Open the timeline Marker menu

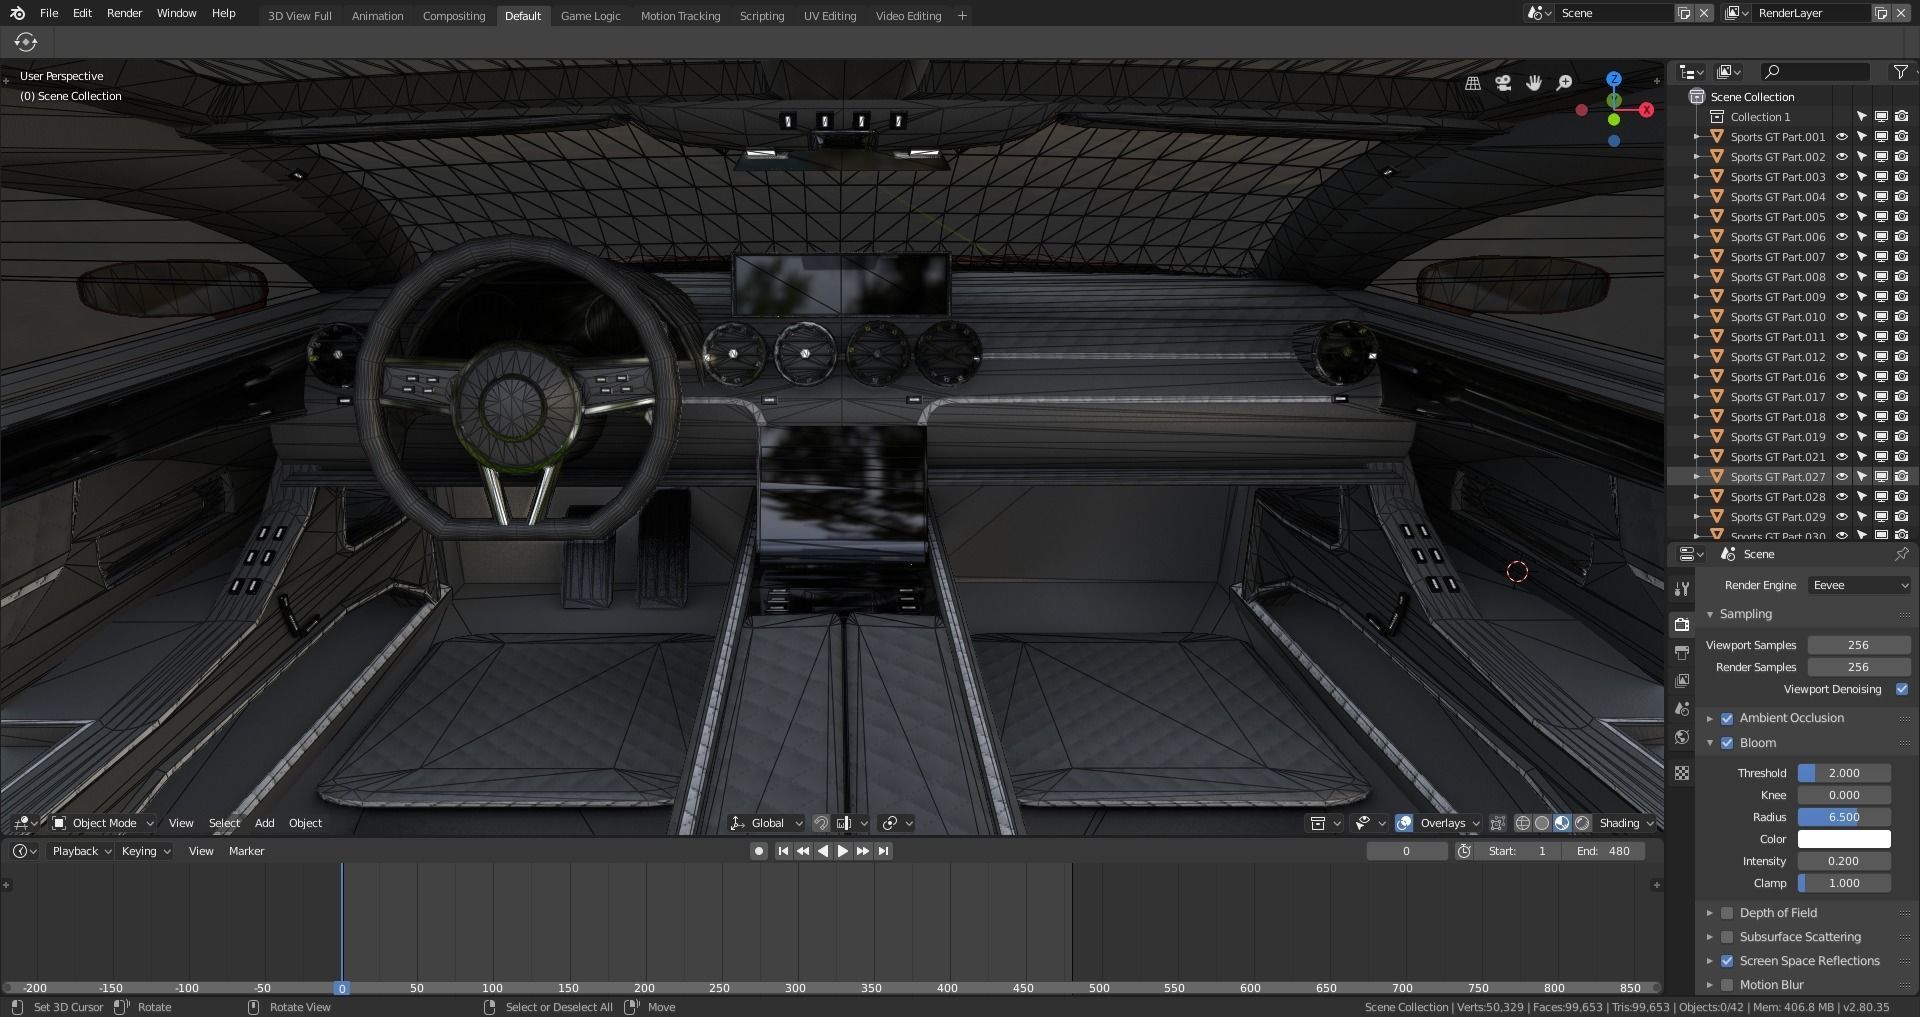coord(246,851)
